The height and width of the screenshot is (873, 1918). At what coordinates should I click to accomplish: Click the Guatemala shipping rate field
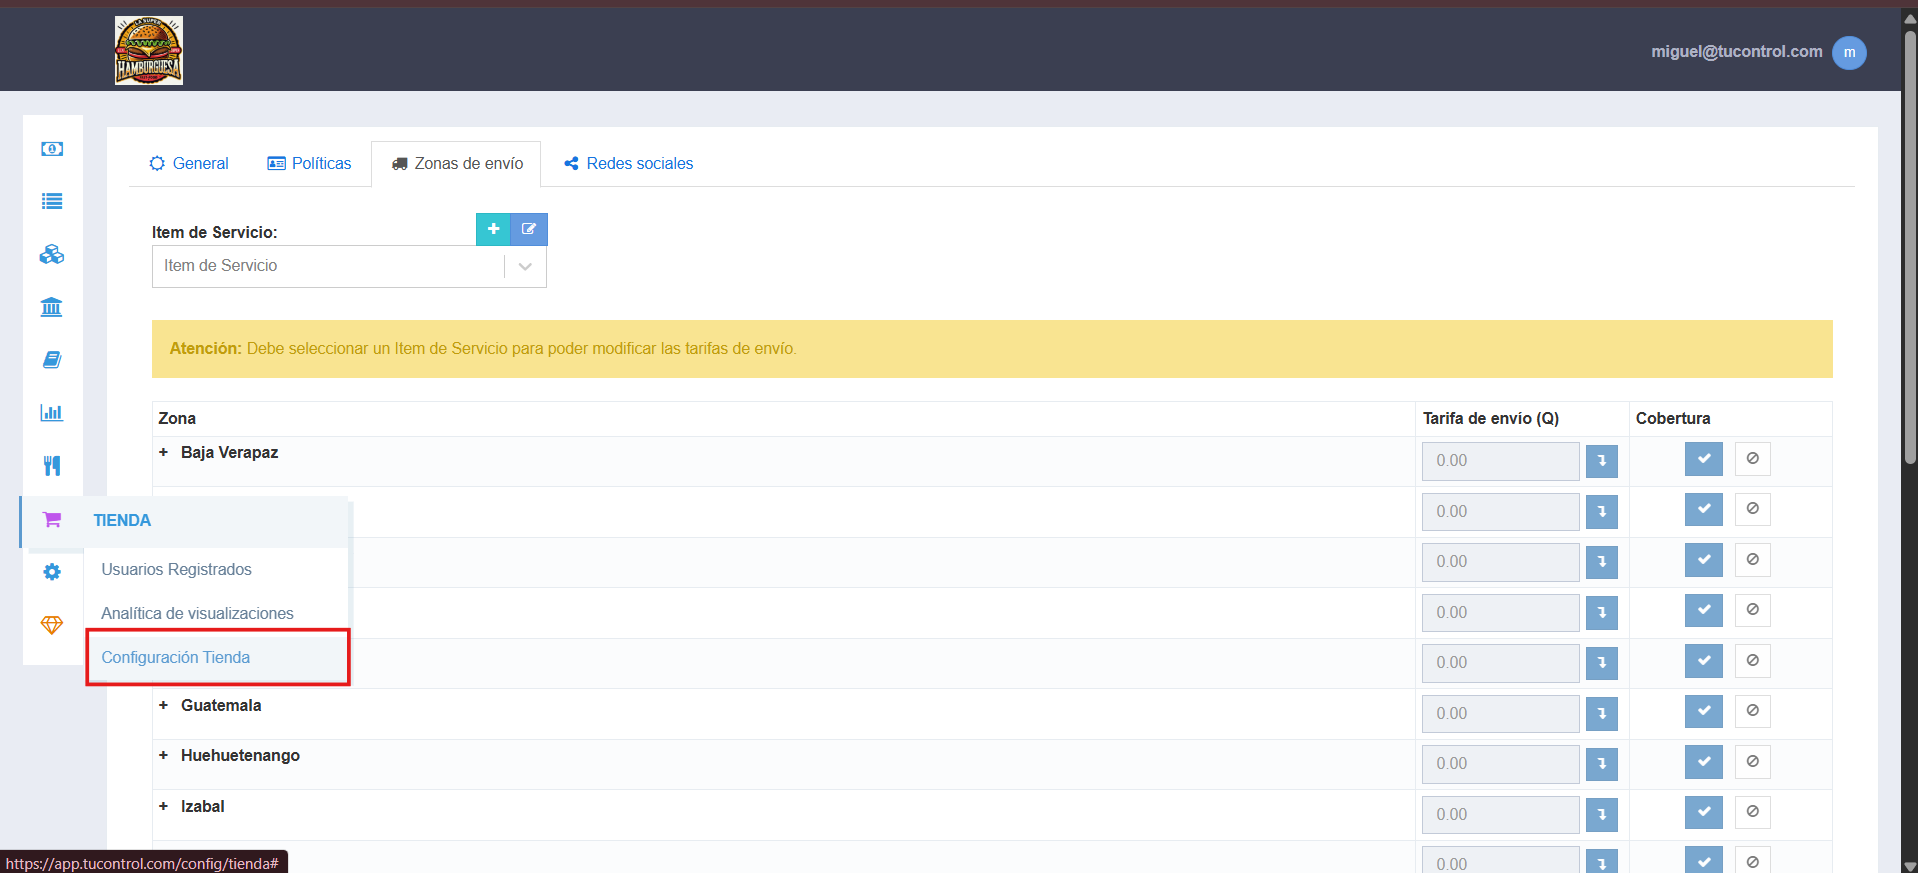1500,714
